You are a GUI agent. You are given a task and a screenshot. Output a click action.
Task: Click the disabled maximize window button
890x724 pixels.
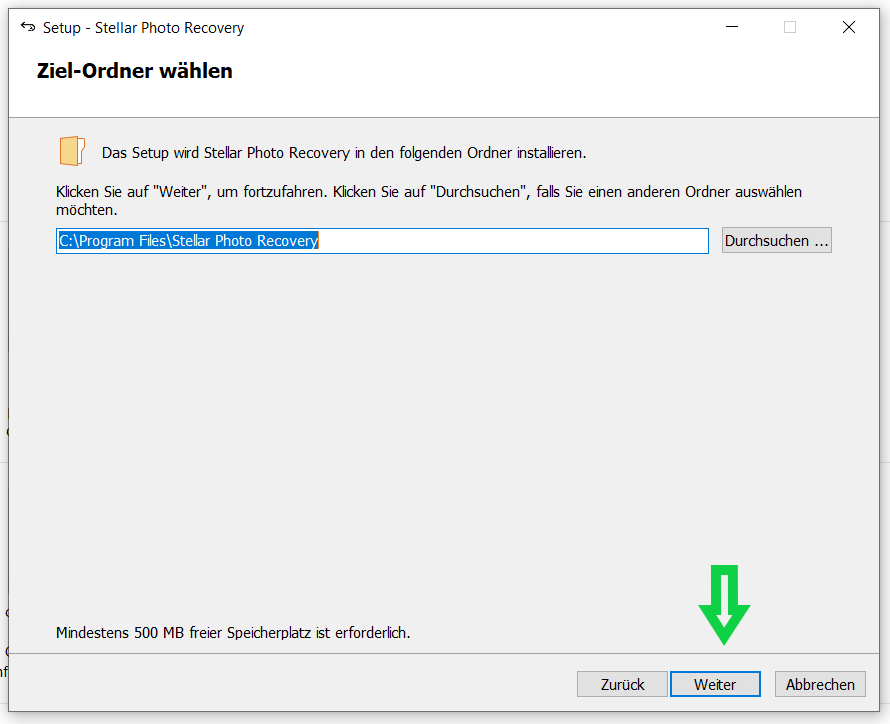(790, 27)
